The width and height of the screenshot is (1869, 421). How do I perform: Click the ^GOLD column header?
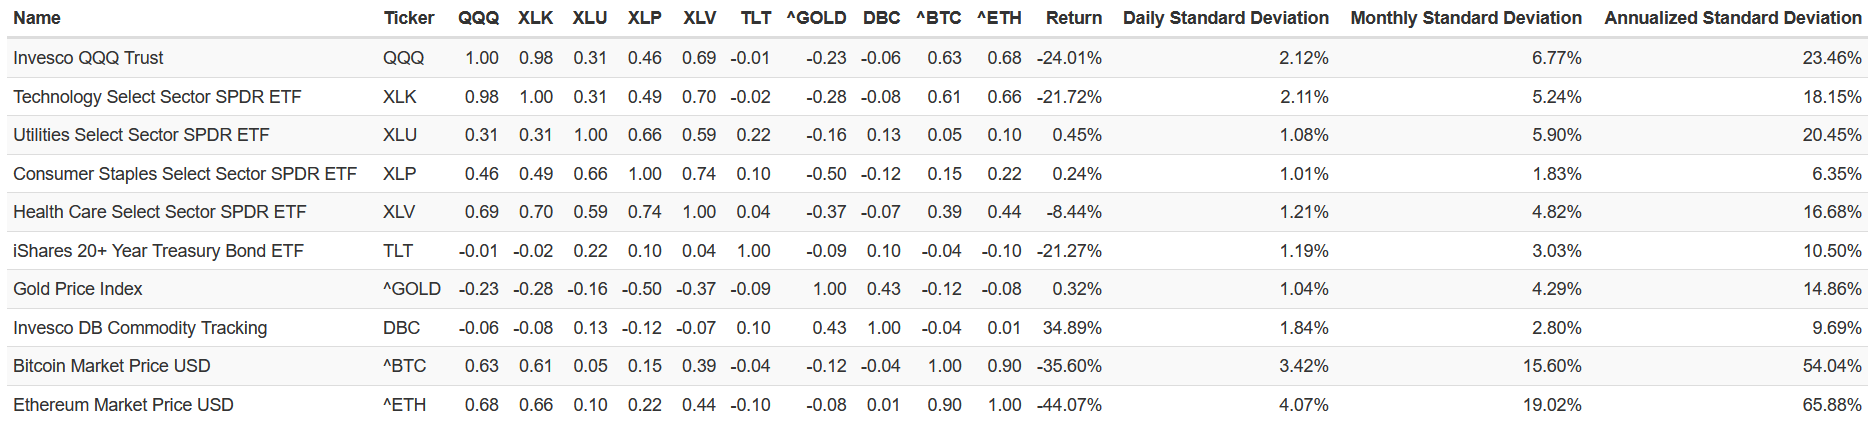(x=816, y=18)
